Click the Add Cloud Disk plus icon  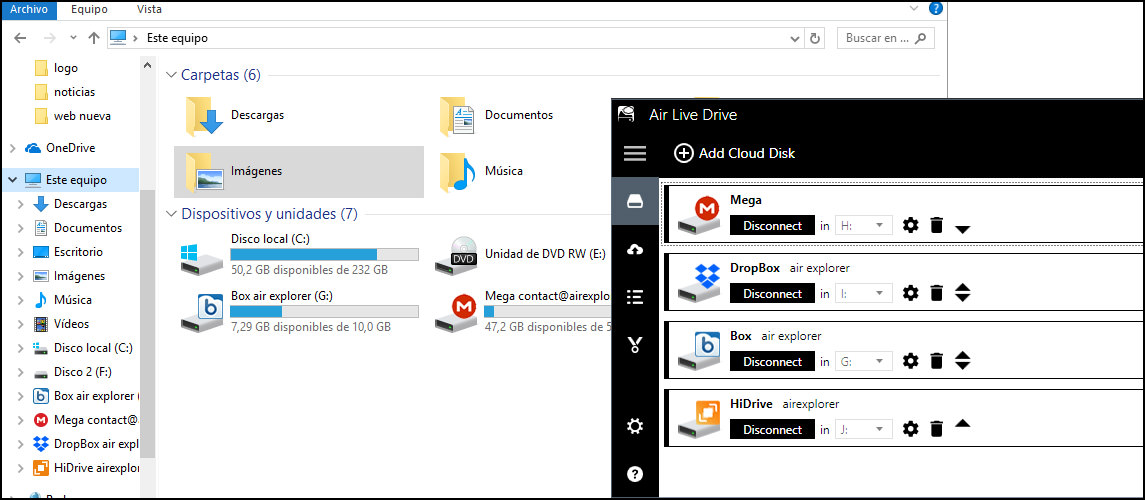coord(683,153)
